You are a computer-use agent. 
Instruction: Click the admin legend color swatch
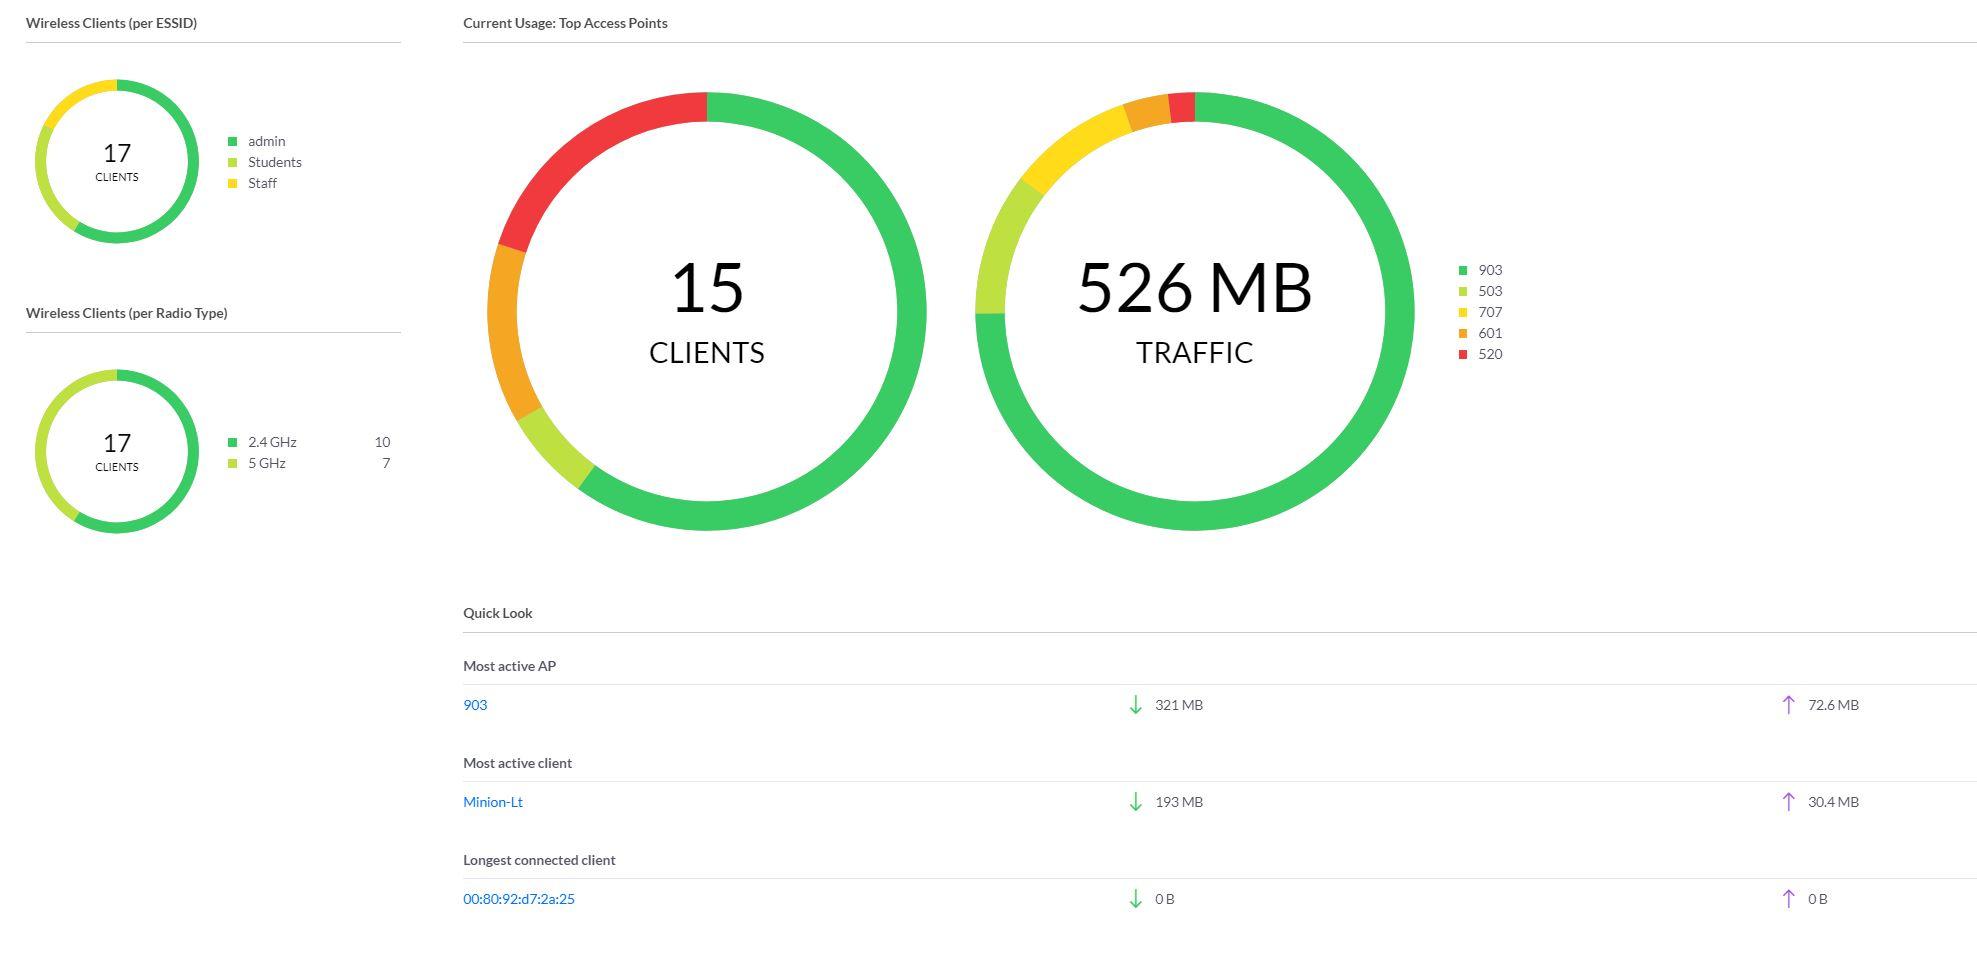coord(233,142)
